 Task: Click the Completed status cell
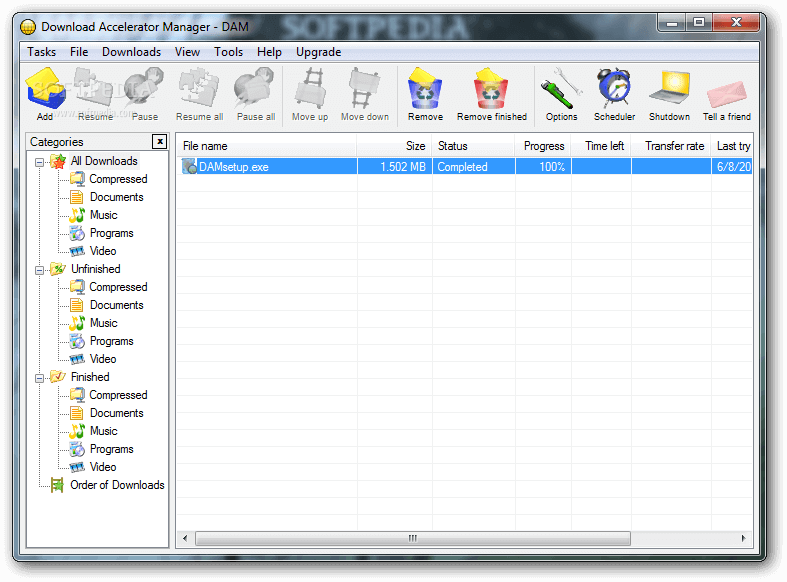tap(474, 167)
